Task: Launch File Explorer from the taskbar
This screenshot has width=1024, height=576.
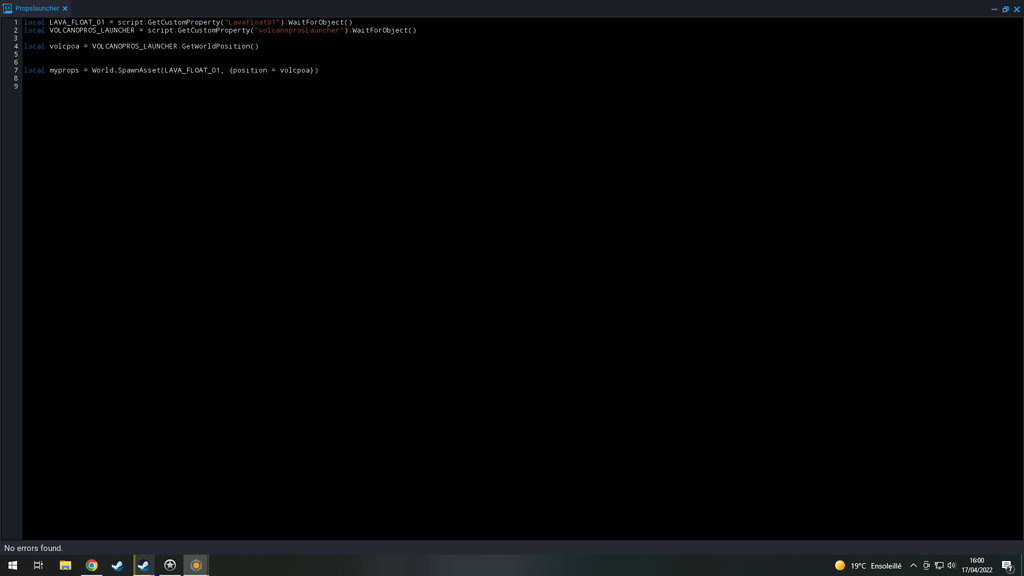Action: click(65, 565)
